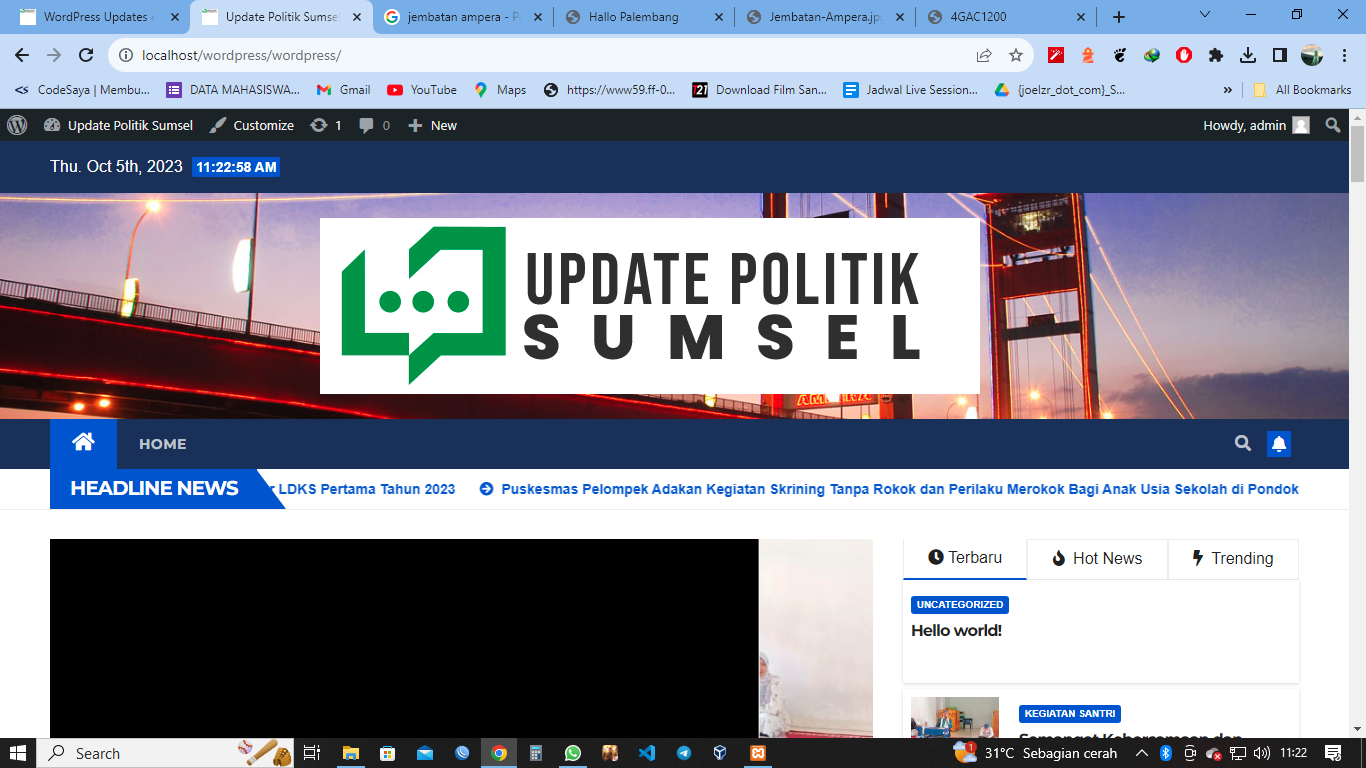1366x768 pixels.
Task: Open the Customize theme option
Action: pyautogui.click(x=252, y=125)
